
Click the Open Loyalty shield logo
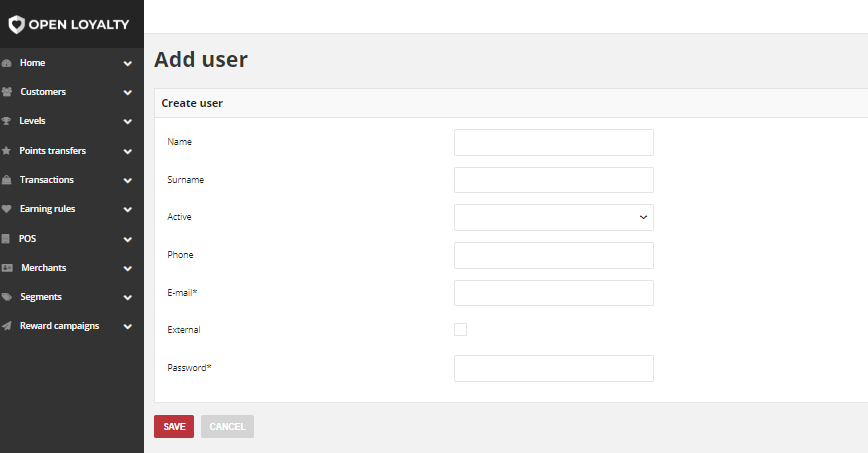[x=17, y=24]
